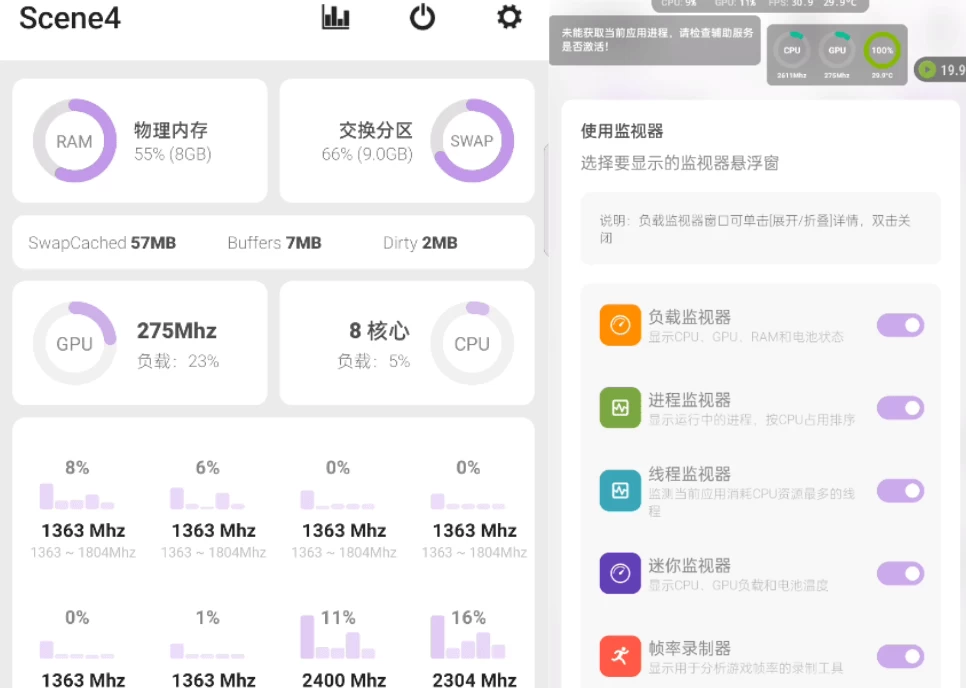966x688 pixels.
Task: Open settings via the gear icon
Action: [509, 17]
